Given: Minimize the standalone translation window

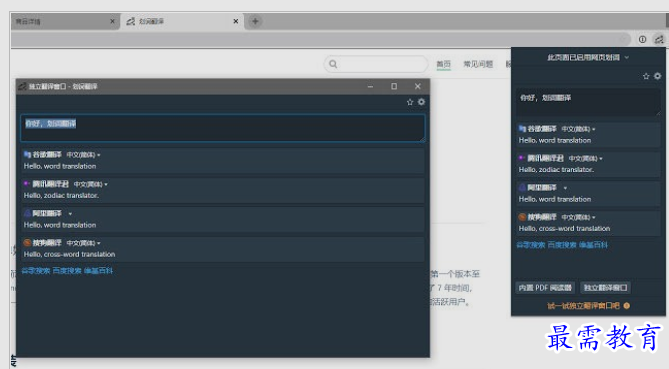Looking at the screenshot, I should coord(370,86).
